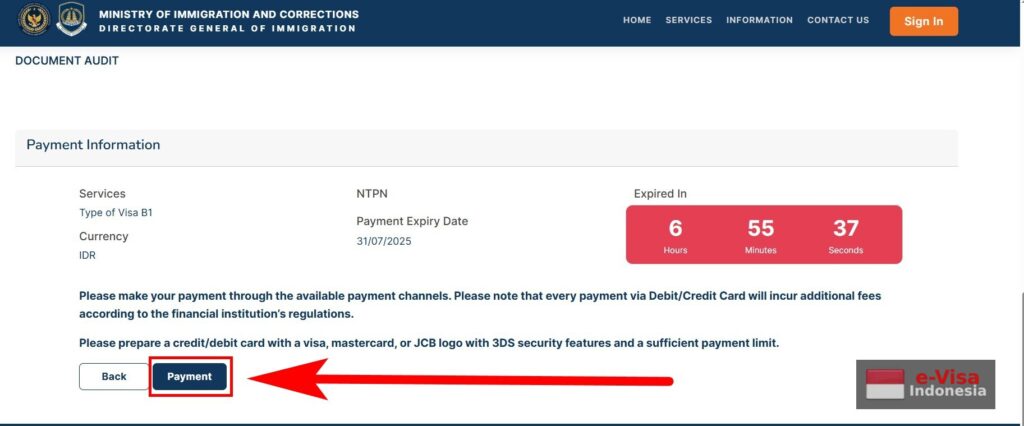Image resolution: width=1024 pixels, height=426 pixels.
Task: Select the DOCUMENT AUDIT heading
Action: click(67, 61)
